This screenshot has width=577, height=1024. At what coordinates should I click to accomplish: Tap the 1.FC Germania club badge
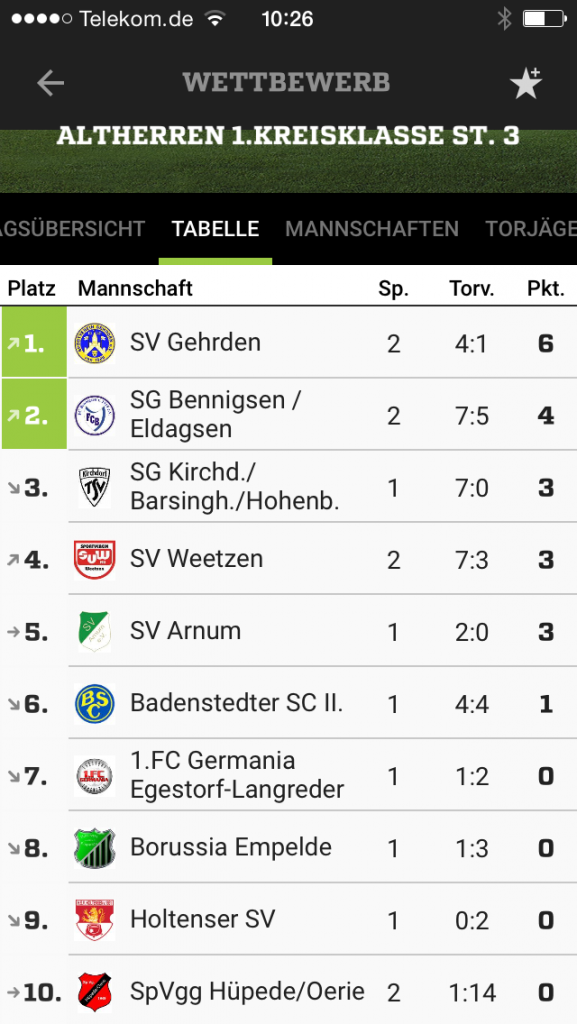(95, 776)
